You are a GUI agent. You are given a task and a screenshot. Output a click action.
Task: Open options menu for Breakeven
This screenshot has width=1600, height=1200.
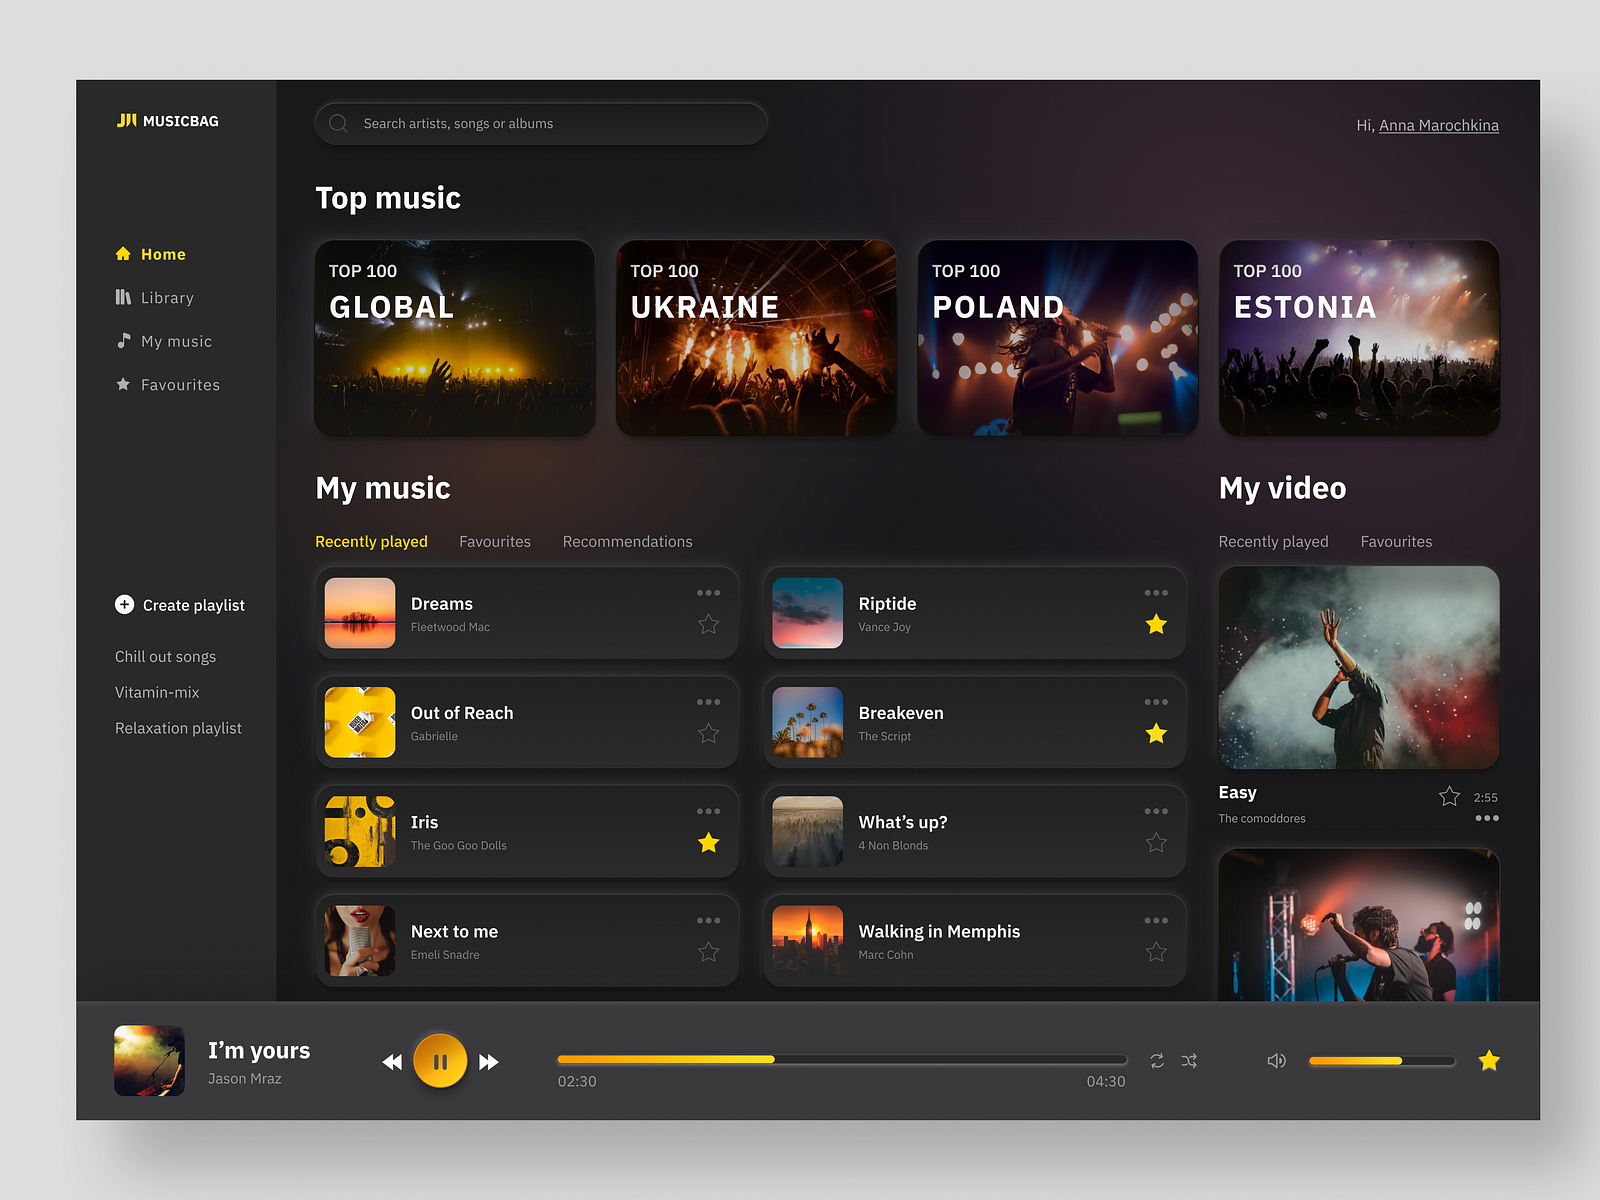click(x=1156, y=701)
